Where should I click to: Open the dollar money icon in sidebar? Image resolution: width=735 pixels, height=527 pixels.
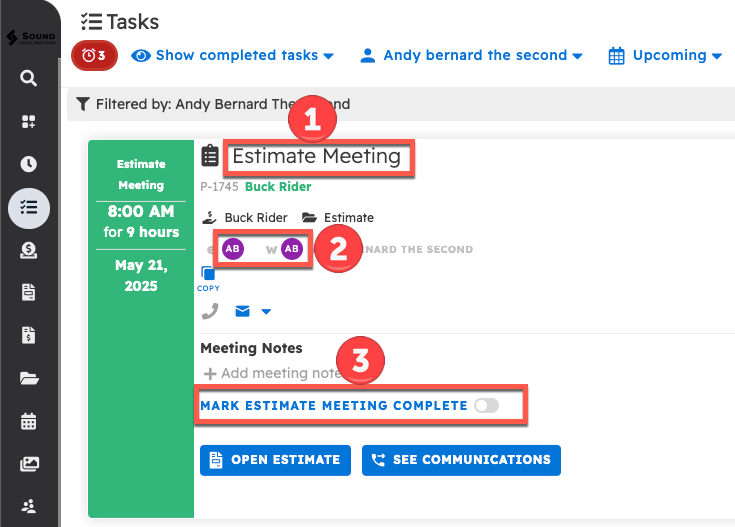point(29,250)
